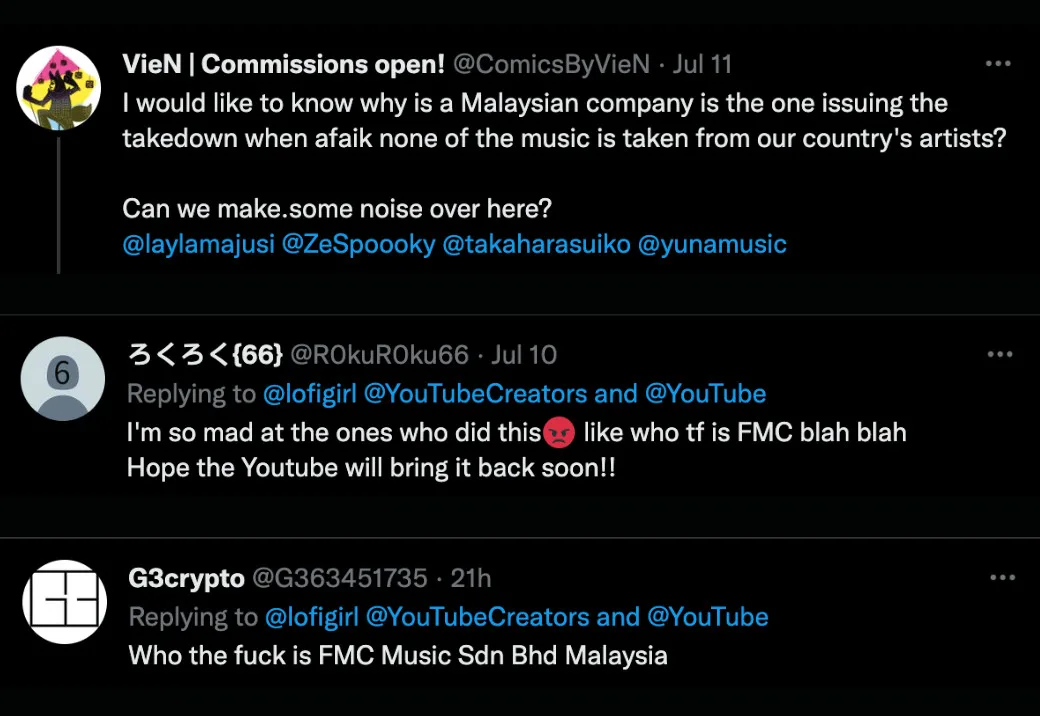Open more options on R0kuR0ku66's tweet
This screenshot has height=716, width=1040.
pos(999,354)
